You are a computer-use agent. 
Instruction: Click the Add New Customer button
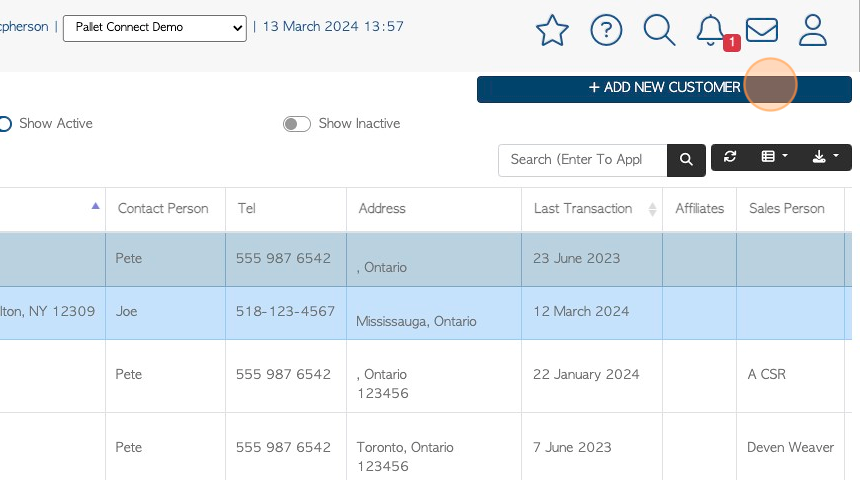[664, 89]
